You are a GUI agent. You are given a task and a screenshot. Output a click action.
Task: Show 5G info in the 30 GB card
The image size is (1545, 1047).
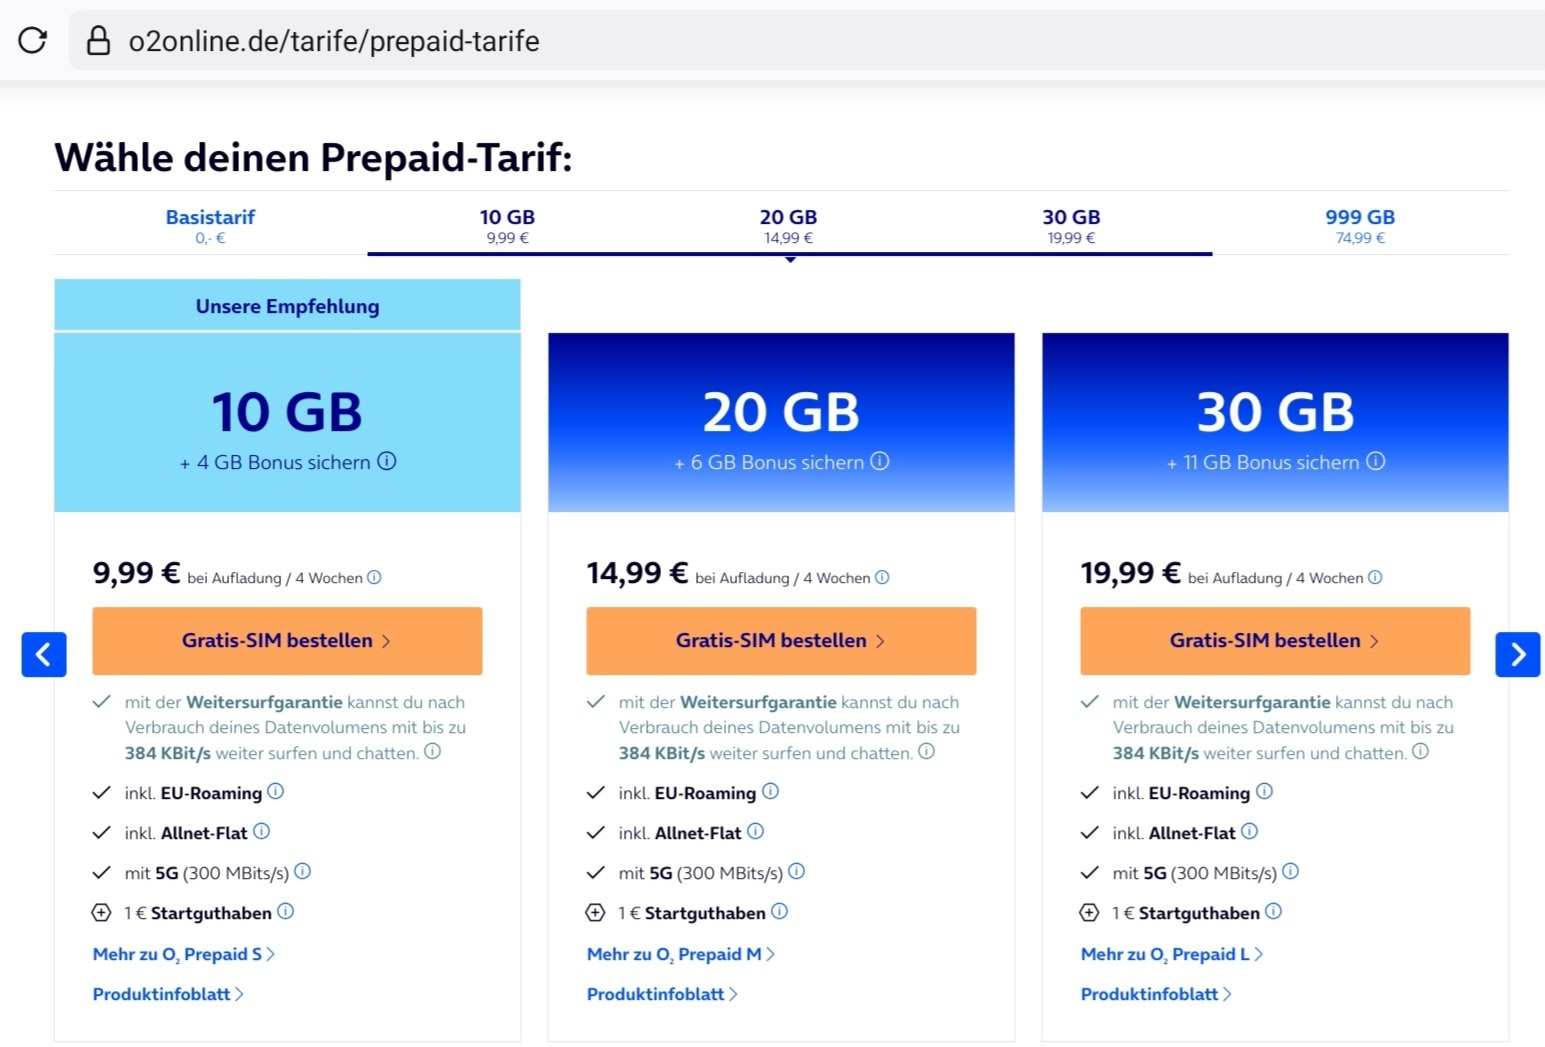pos(1290,871)
